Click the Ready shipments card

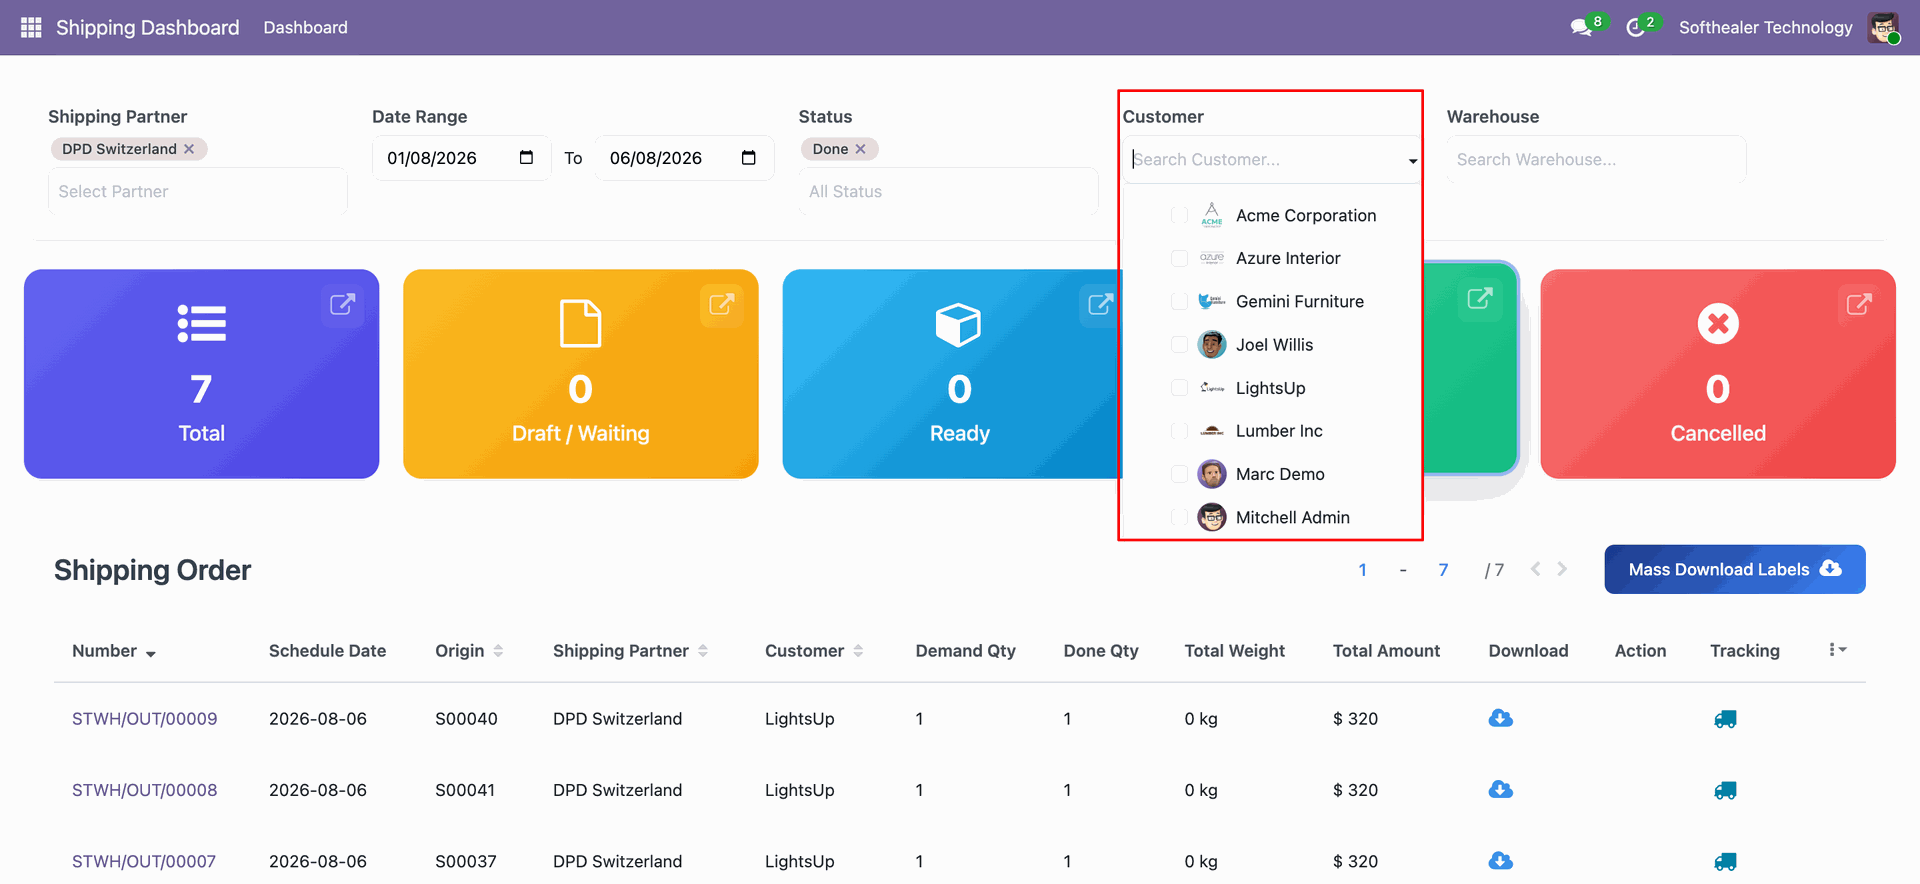(x=950, y=374)
